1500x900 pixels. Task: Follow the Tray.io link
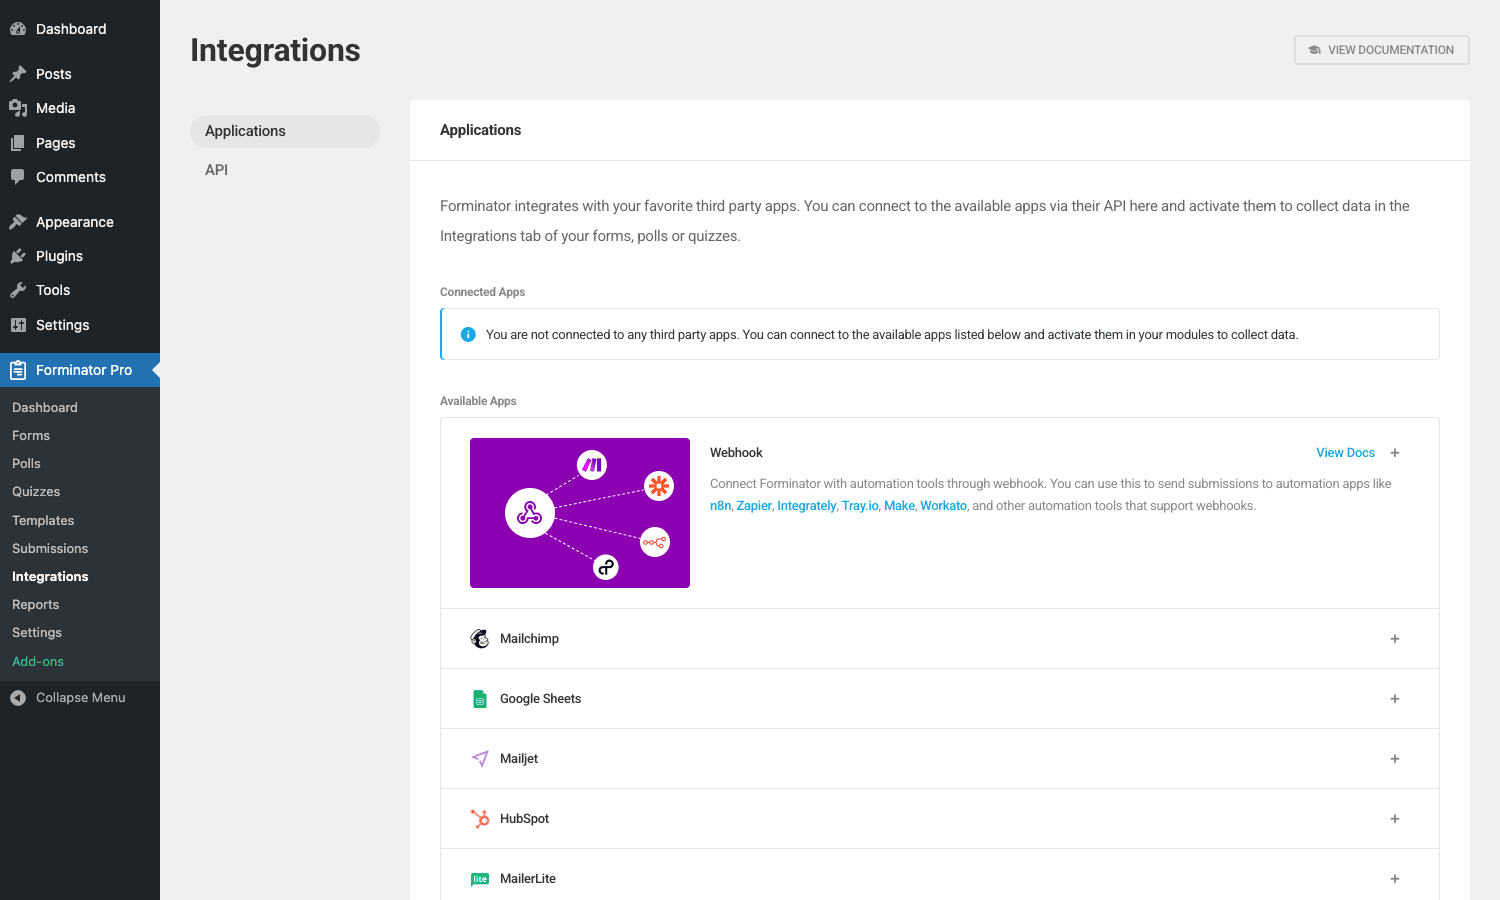[x=860, y=506]
